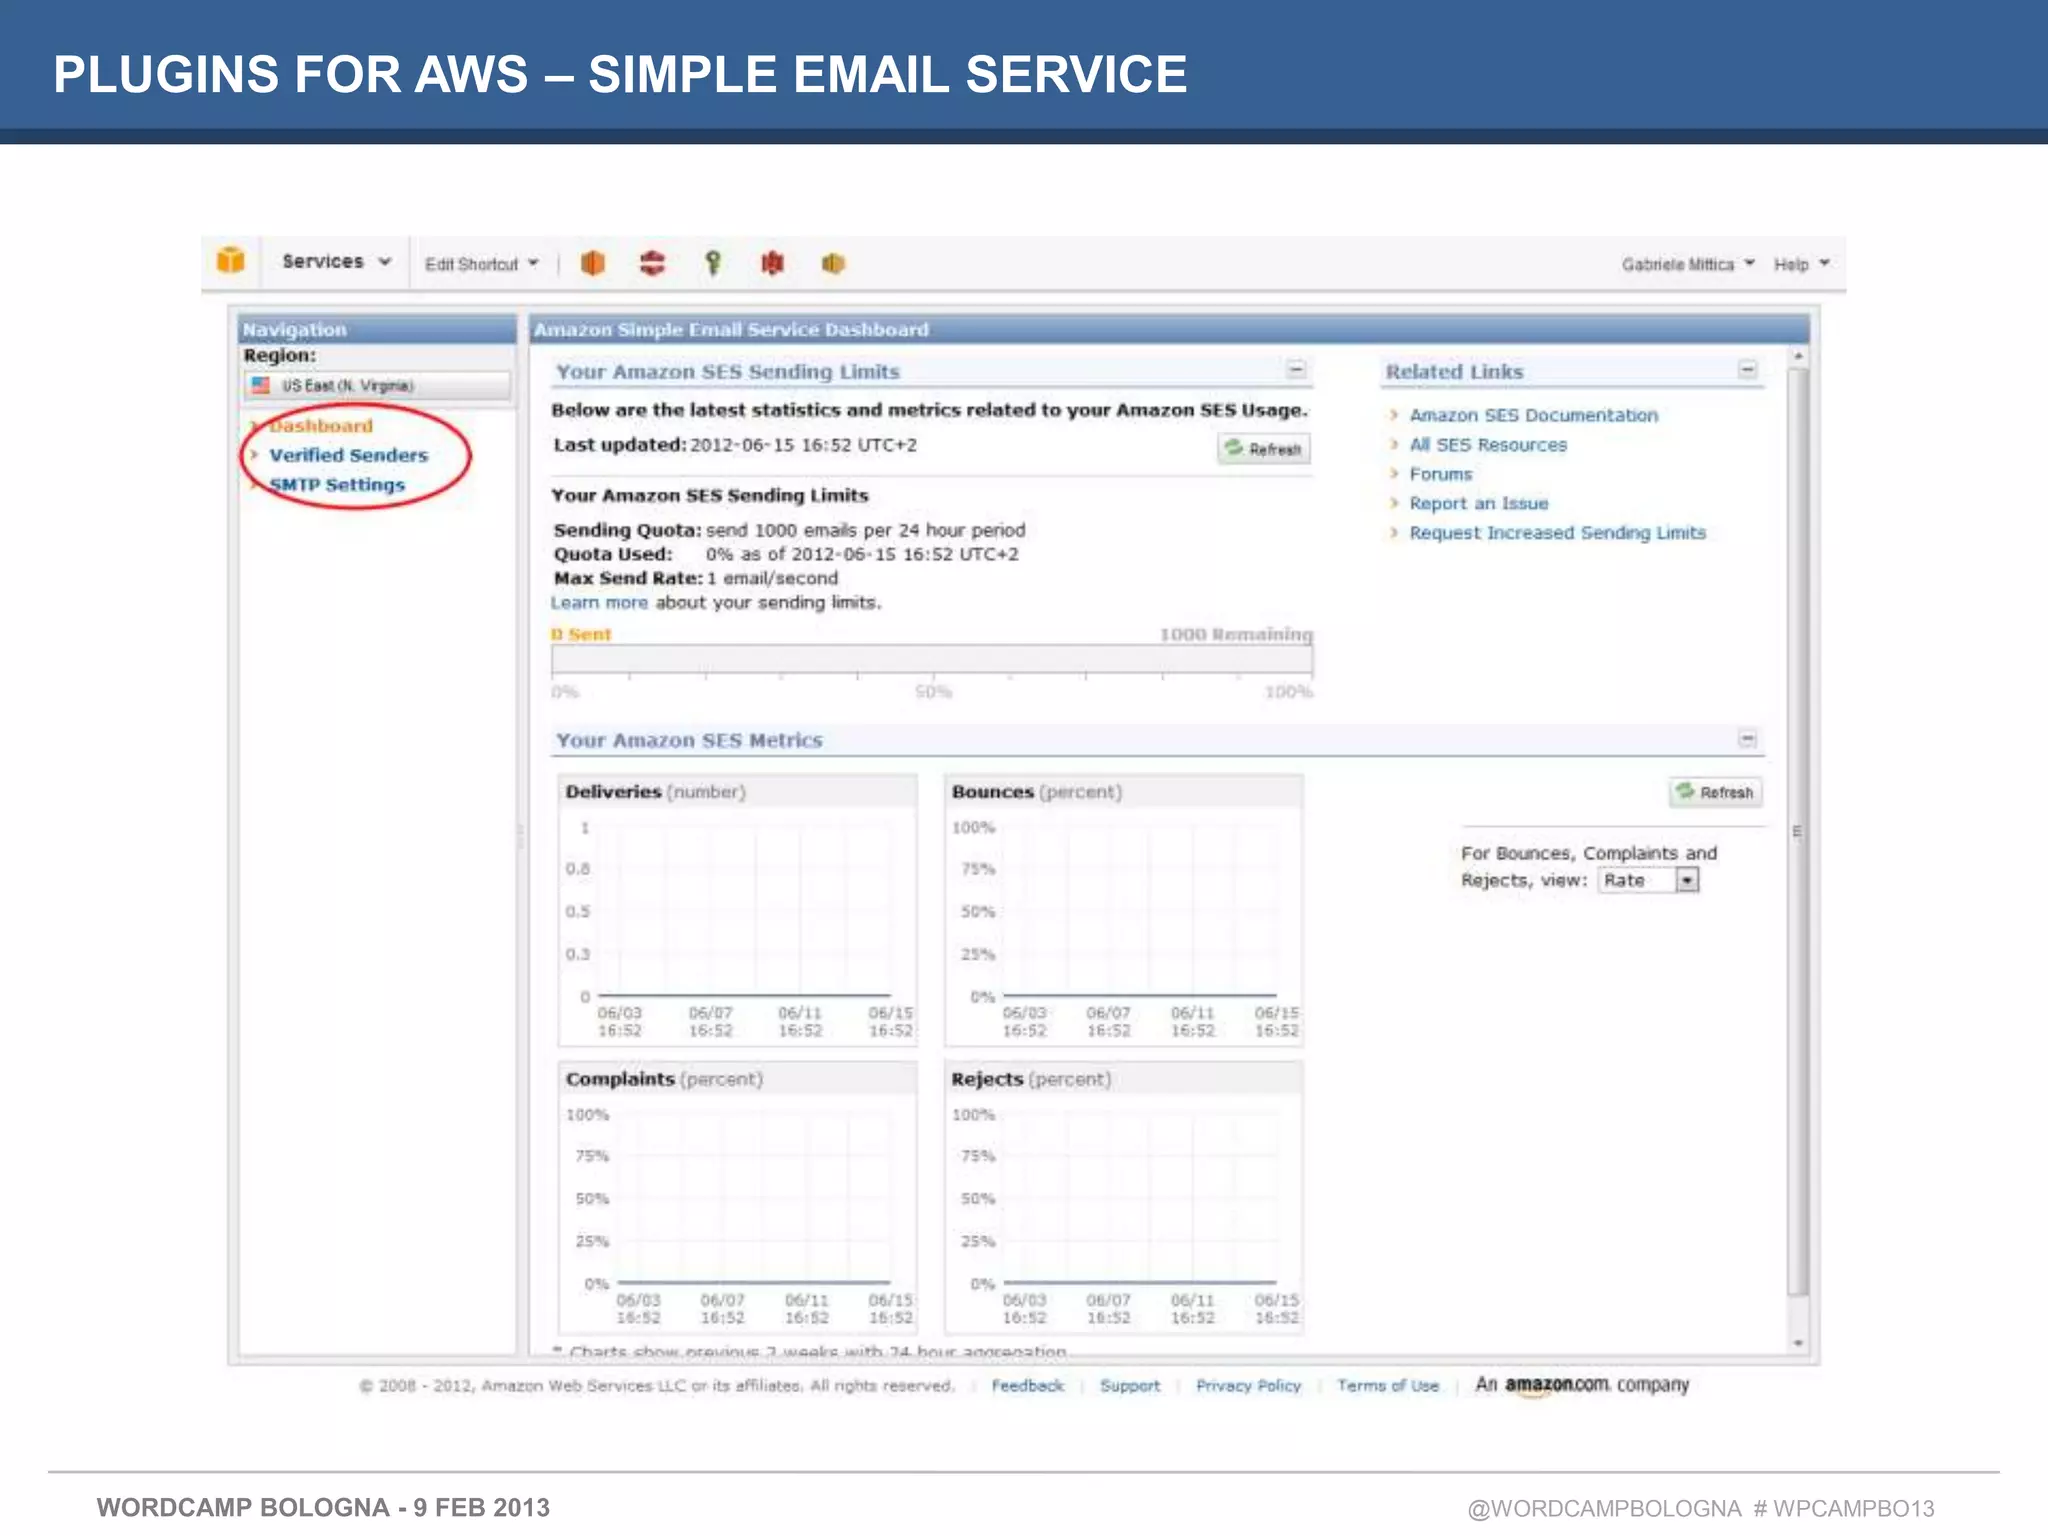Click the key shortcut icon
Image resolution: width=2048 pixels, height=1536 pixels.
point(712,263)
